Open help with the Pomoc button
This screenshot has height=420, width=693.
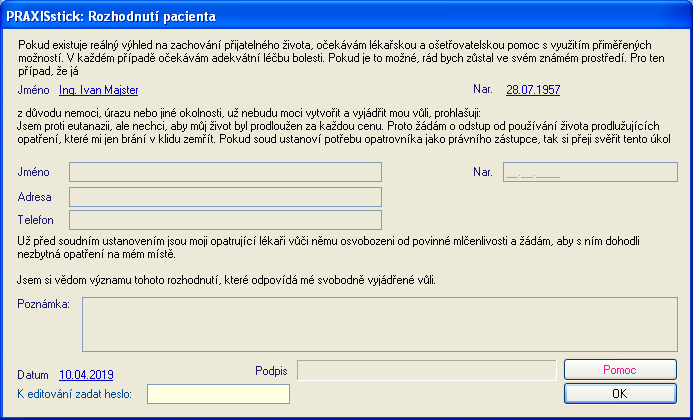[x=619, y=370]
